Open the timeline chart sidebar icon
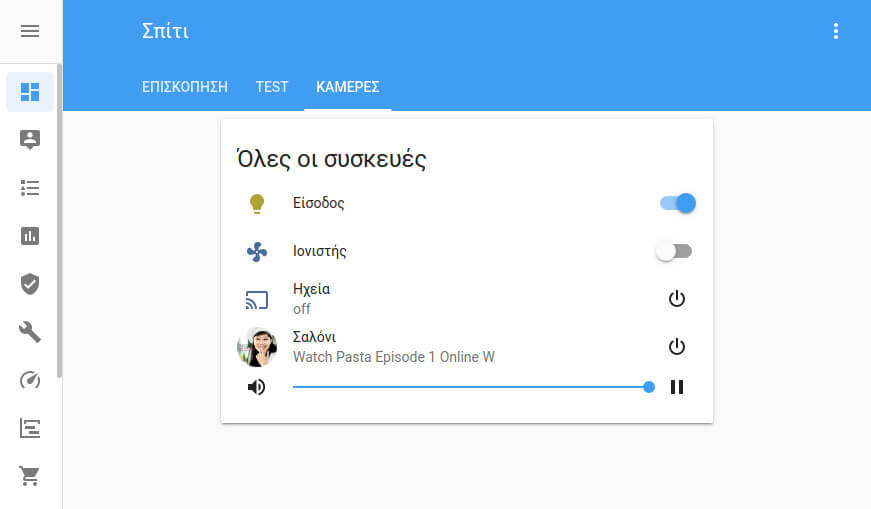The image size is (871, 509). click(x=30, y=428)
